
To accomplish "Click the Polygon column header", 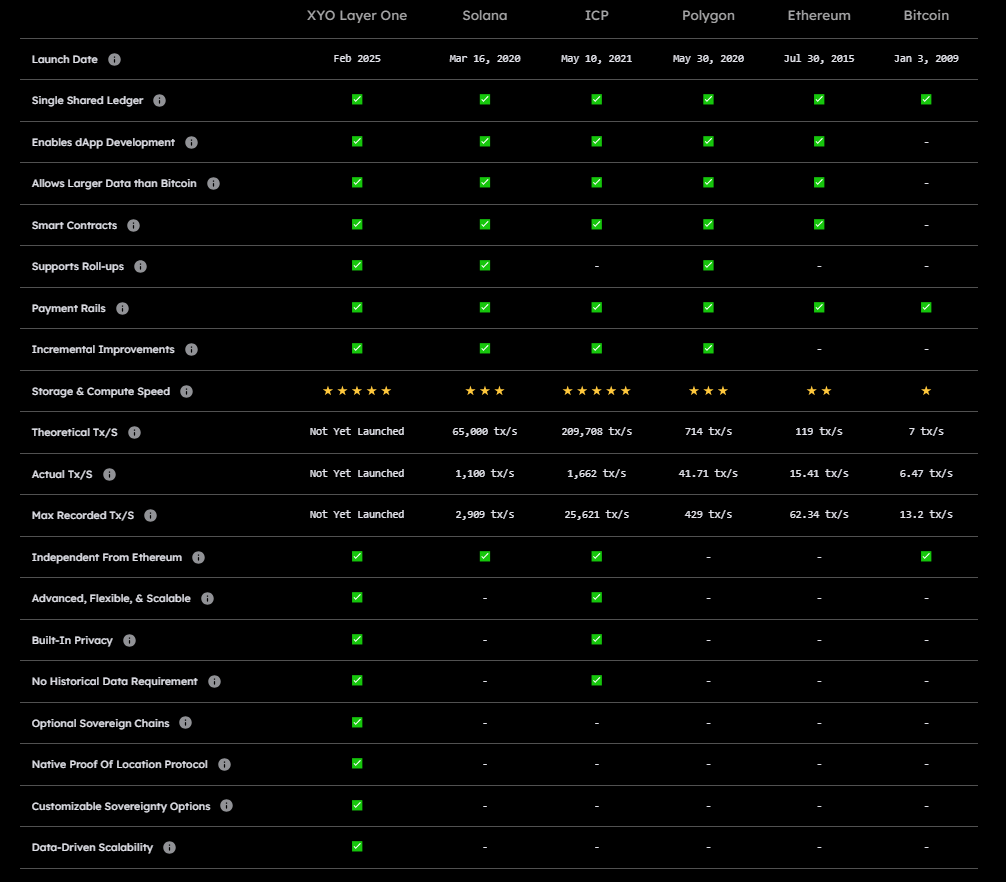I will (708, 16).
